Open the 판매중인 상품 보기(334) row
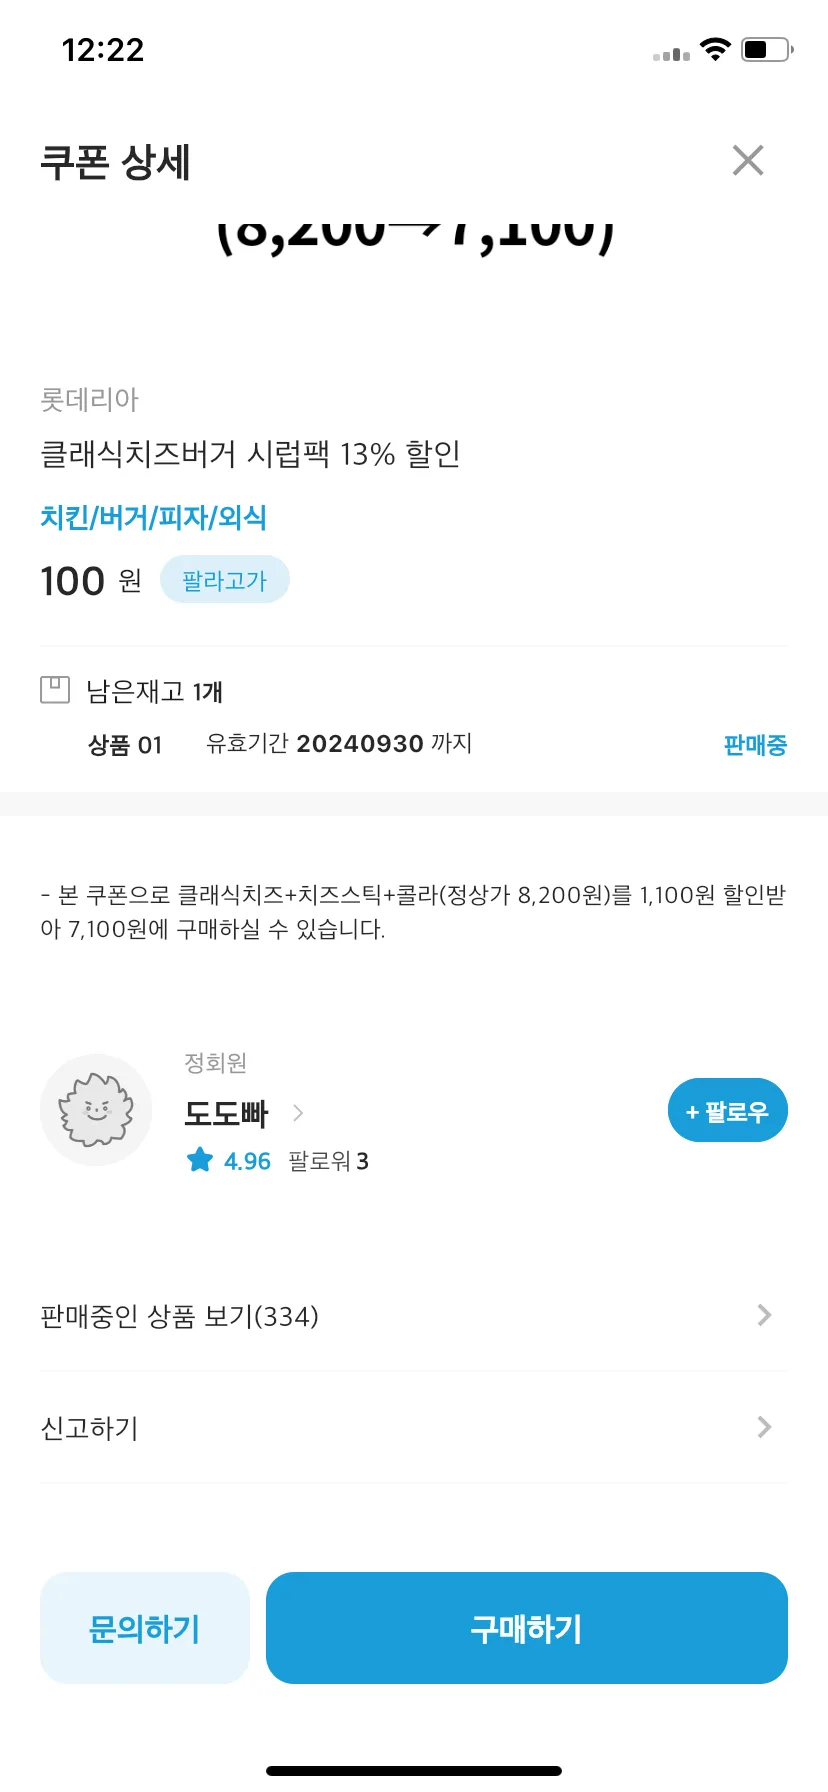The height and width of the screenshot is (1792, 828). [414, 1315]
